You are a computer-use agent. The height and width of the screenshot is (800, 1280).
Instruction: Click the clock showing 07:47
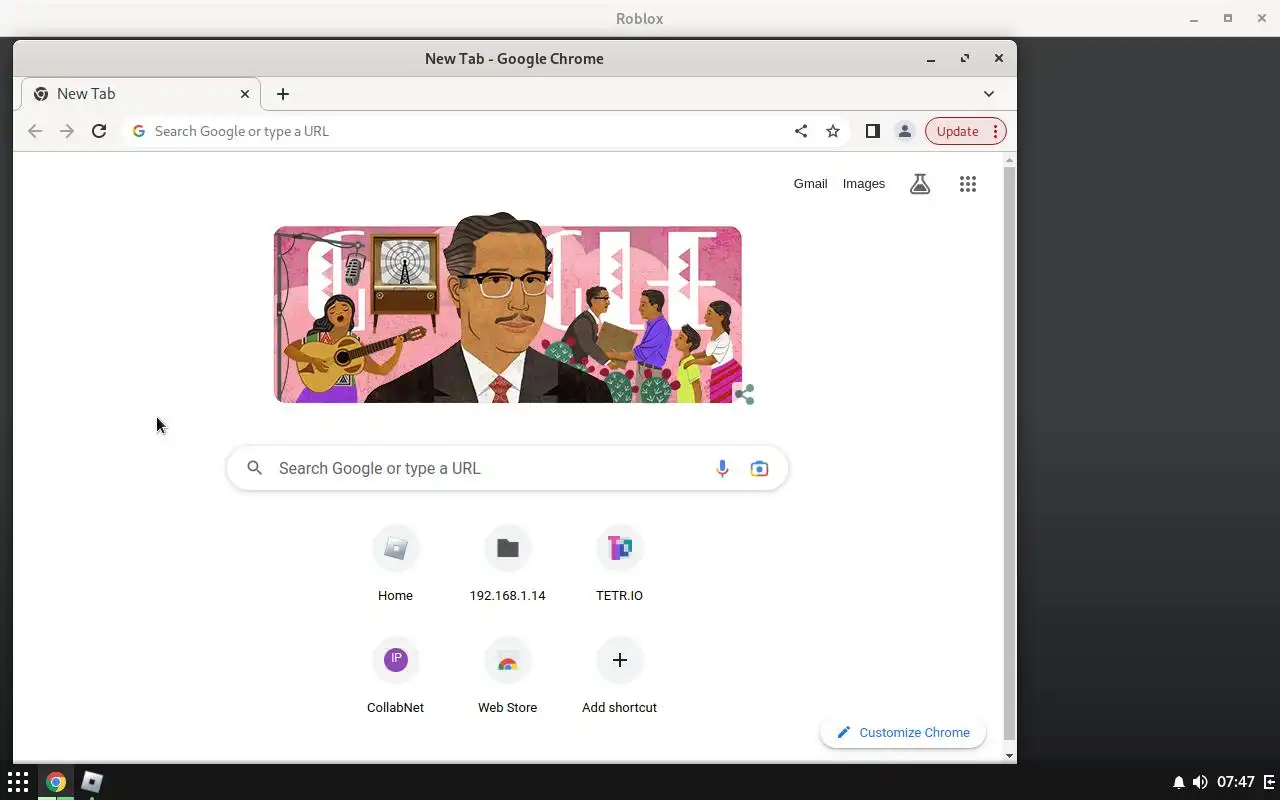tap(1236, 782)
